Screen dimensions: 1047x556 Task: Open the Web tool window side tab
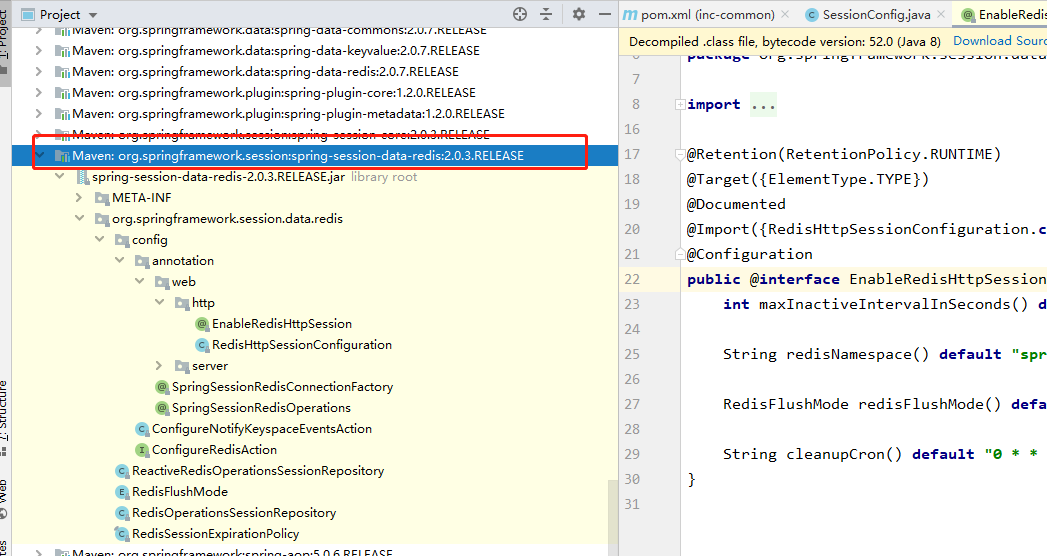tap(5, 497)
